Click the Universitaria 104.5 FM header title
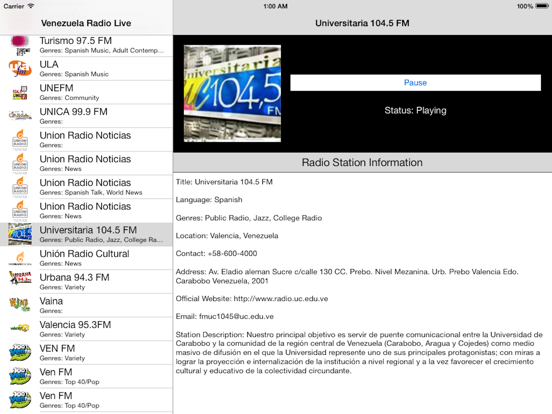This screenshot has width=552, height=414. pos(362,23)
